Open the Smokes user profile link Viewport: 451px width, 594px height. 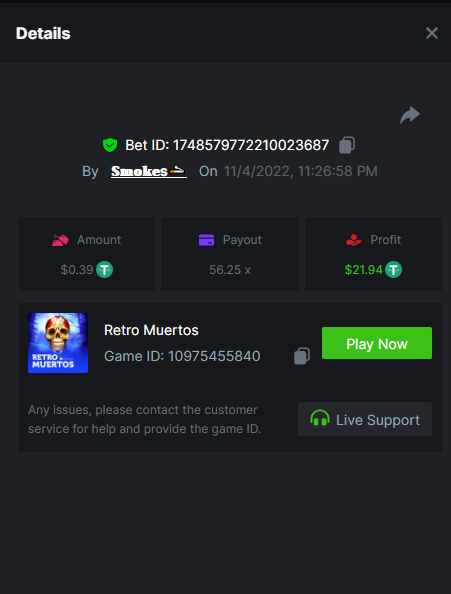point(148,171)
